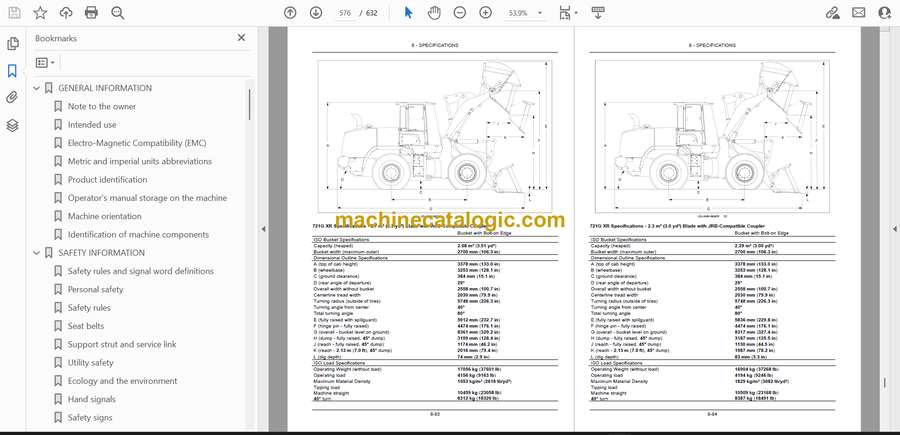Open the Personal safety bookmark
The image size is (900, 435).
pyautogui.click(x=95, y=289)
